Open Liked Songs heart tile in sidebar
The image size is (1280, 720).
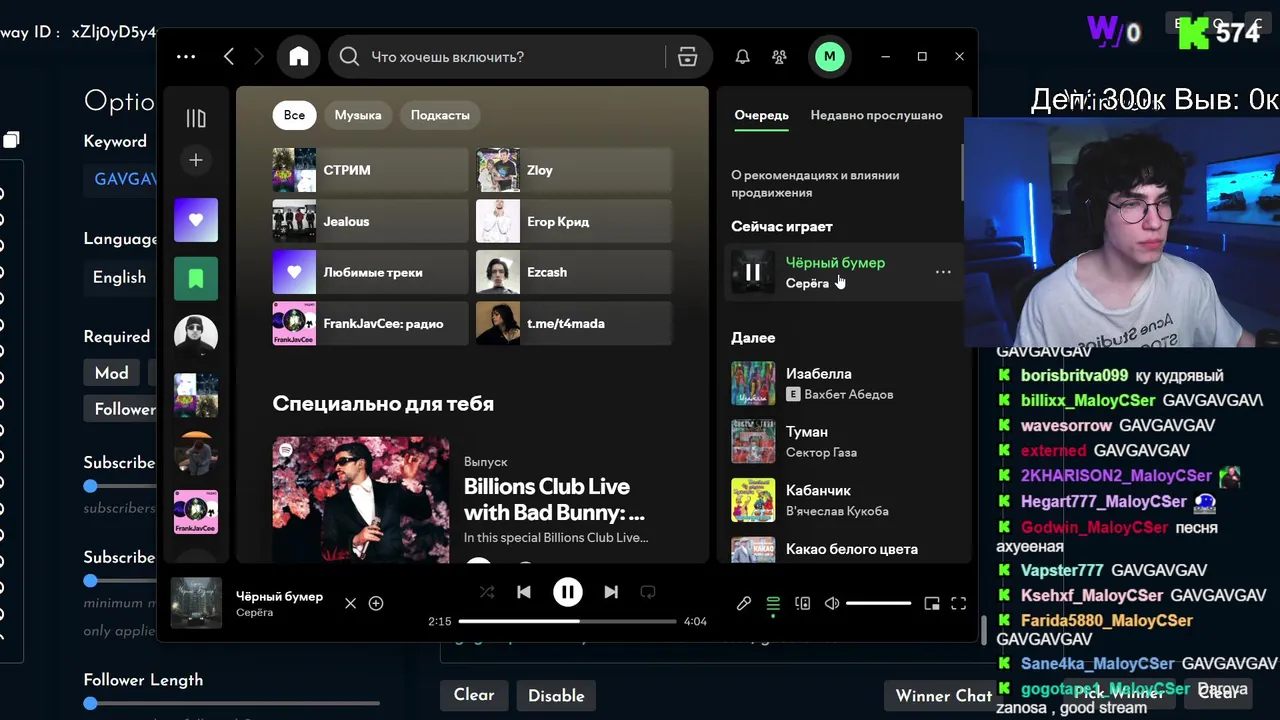[x=196, y=220]
